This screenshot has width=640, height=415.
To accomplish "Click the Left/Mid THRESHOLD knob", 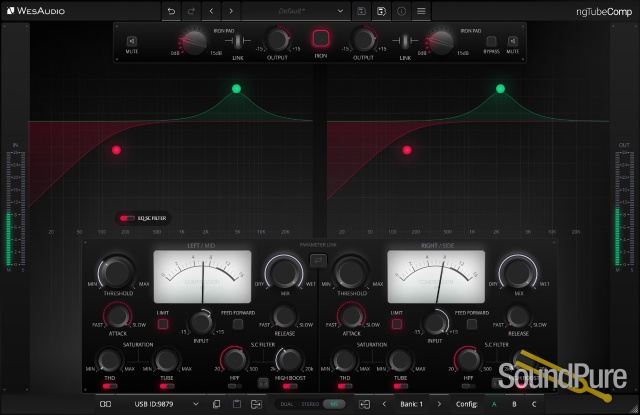I will coord(117,272).
